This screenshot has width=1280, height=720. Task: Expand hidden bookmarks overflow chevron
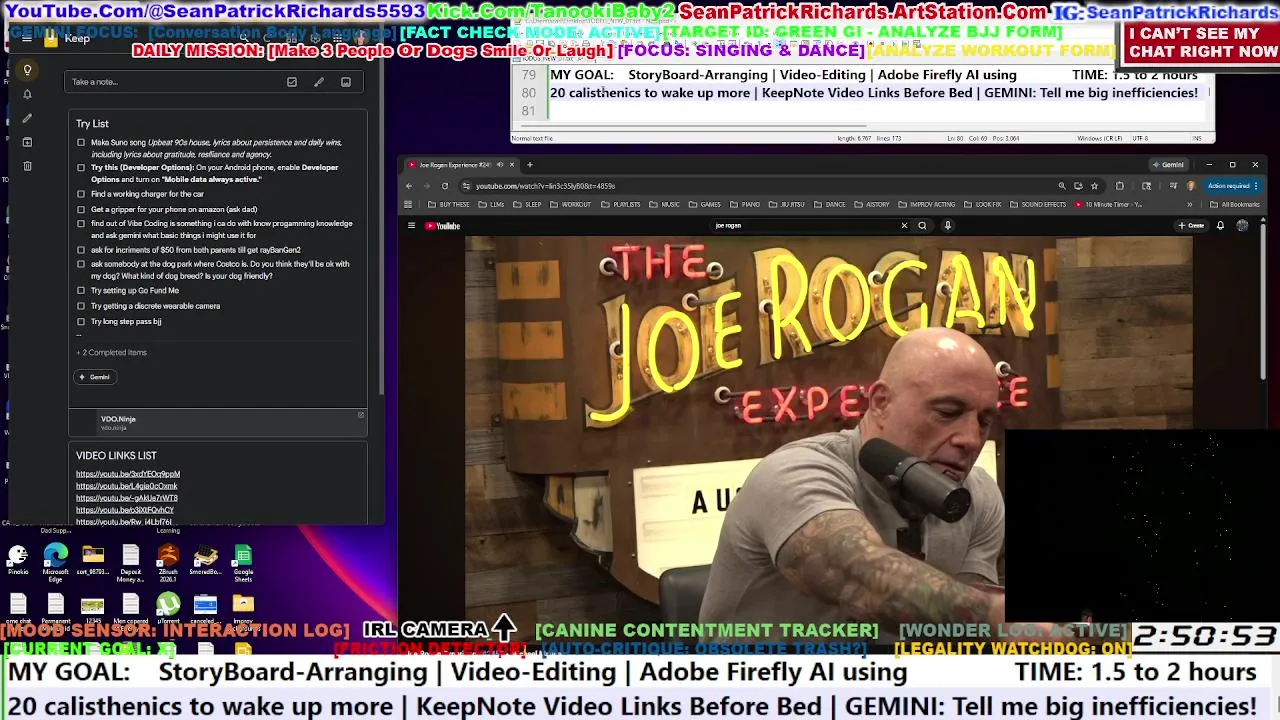[1189, 205]
